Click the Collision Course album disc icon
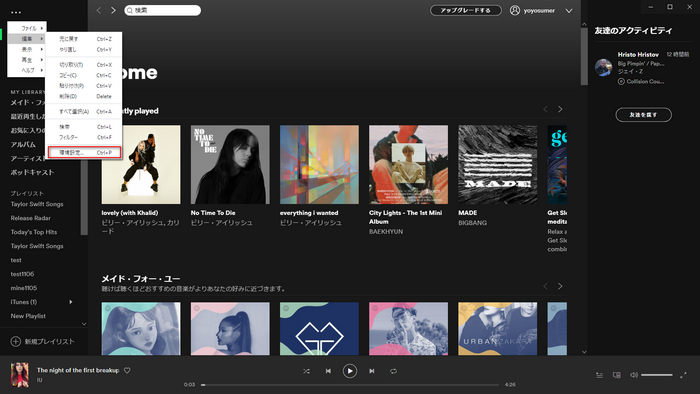Viewport: 700px width, 394px height. pyautogui.click(x=621, y=81)
